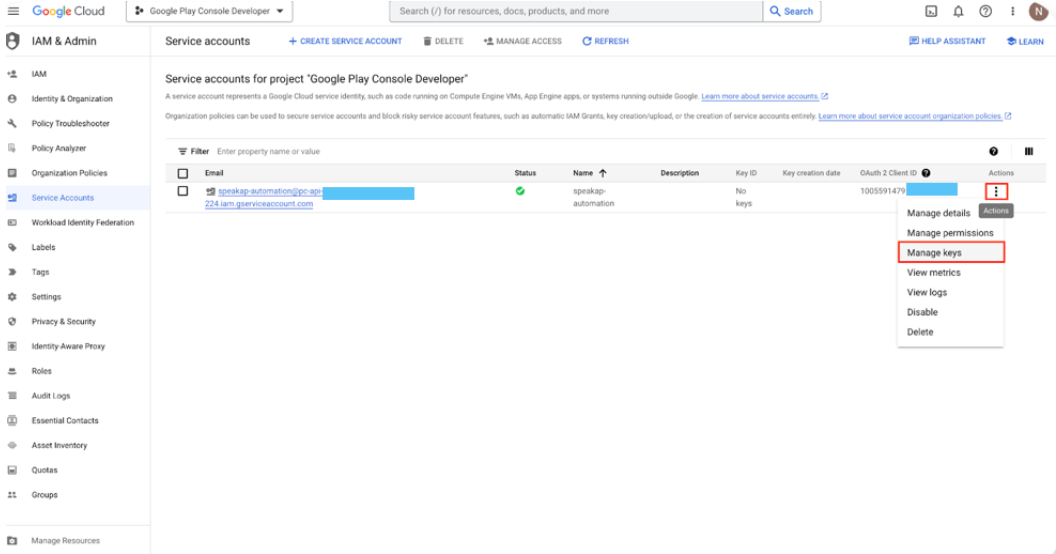Open the Google Play Console Developer project picker
Image resolution: width=1056 pixels, height=554 pixels.
(209, 11)
